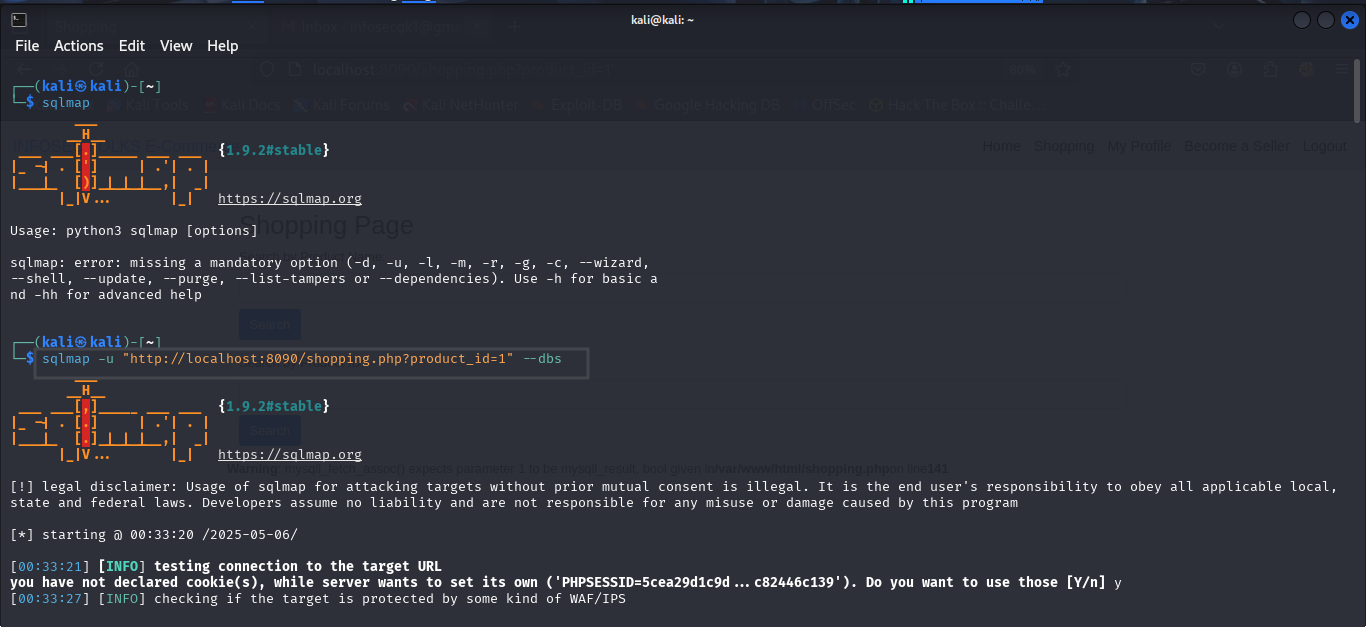Click the 'starting @ 00:33:20' line
The image size is (1366, 627).
[154, 535]
